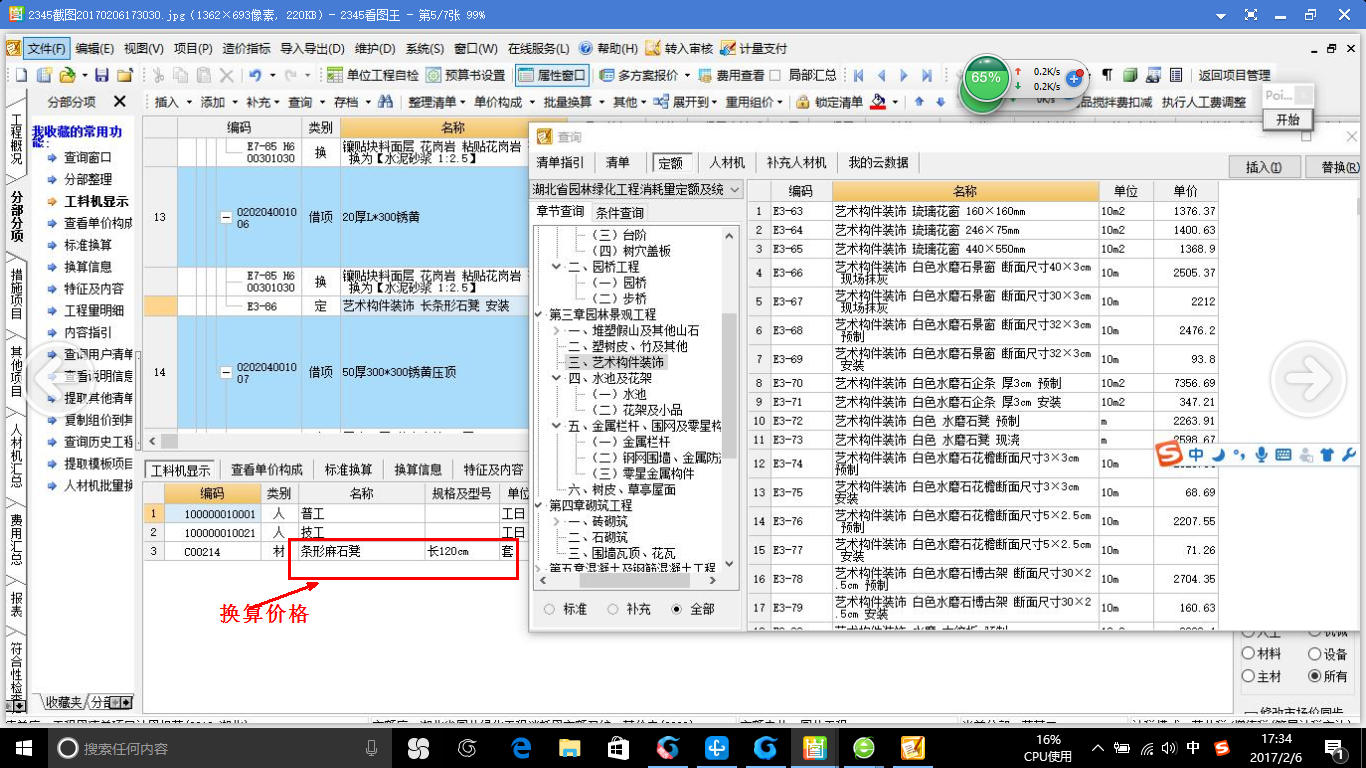The height and width of the screenshot is (768, 1366).
Task: Select the 补充 radio button
Action: click(x=612, y=609)
